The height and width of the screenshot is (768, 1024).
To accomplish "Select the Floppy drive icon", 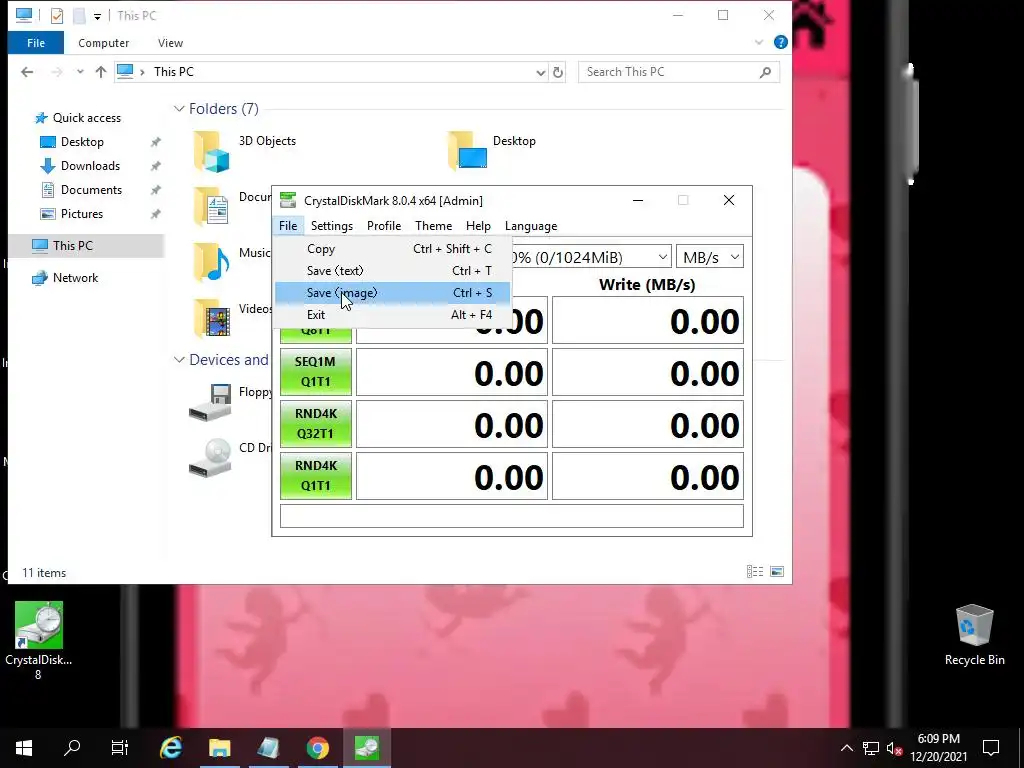I will (210, 402).
